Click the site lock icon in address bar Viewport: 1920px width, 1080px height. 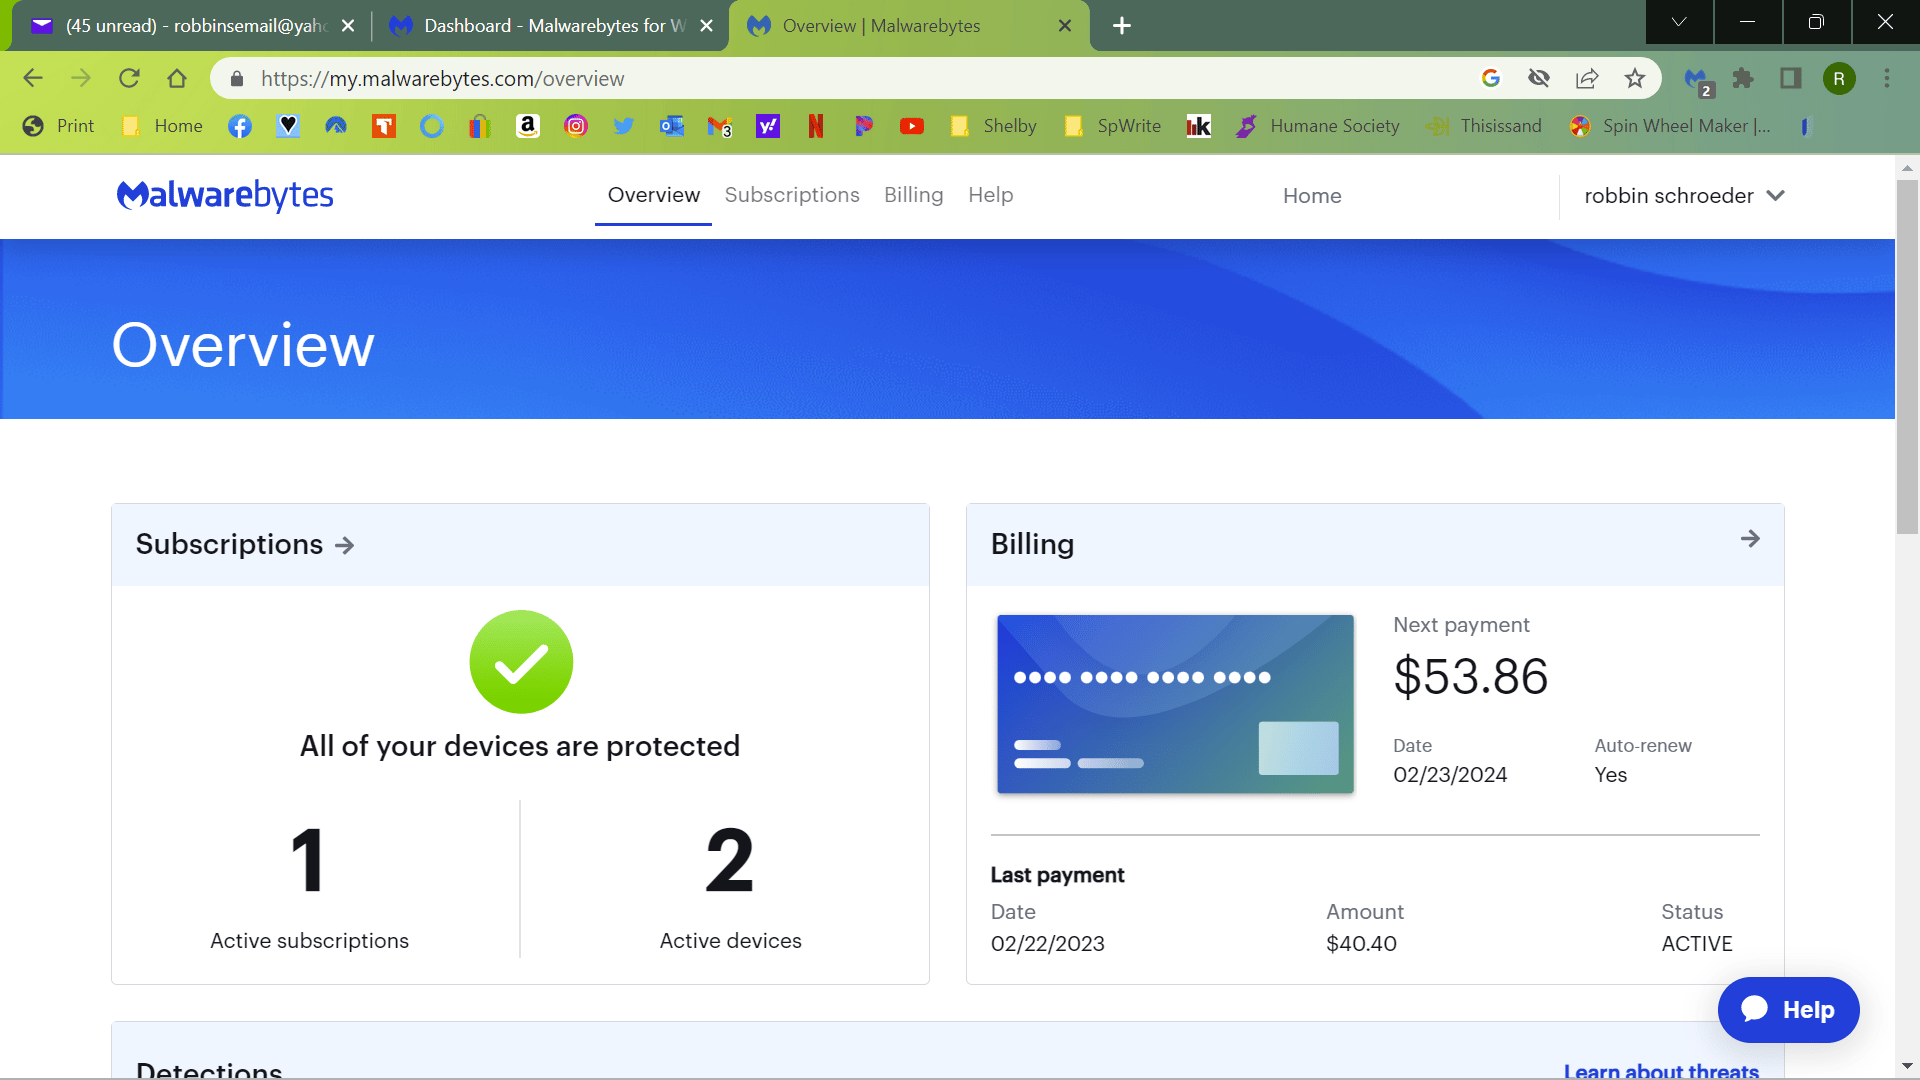pyautogui.click(x=237, y=78)
